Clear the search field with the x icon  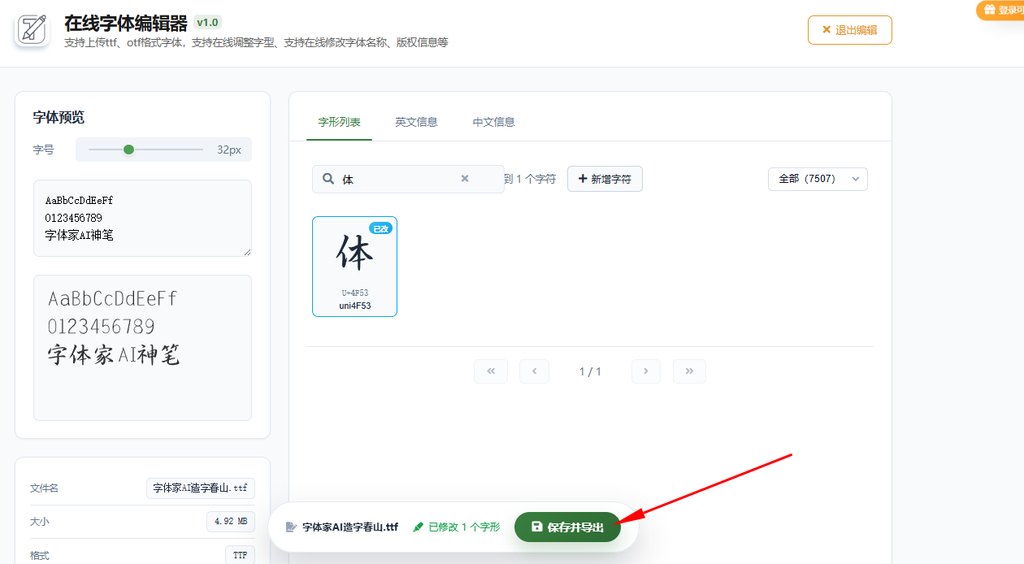pyautogui.click(x=464, y=178)
